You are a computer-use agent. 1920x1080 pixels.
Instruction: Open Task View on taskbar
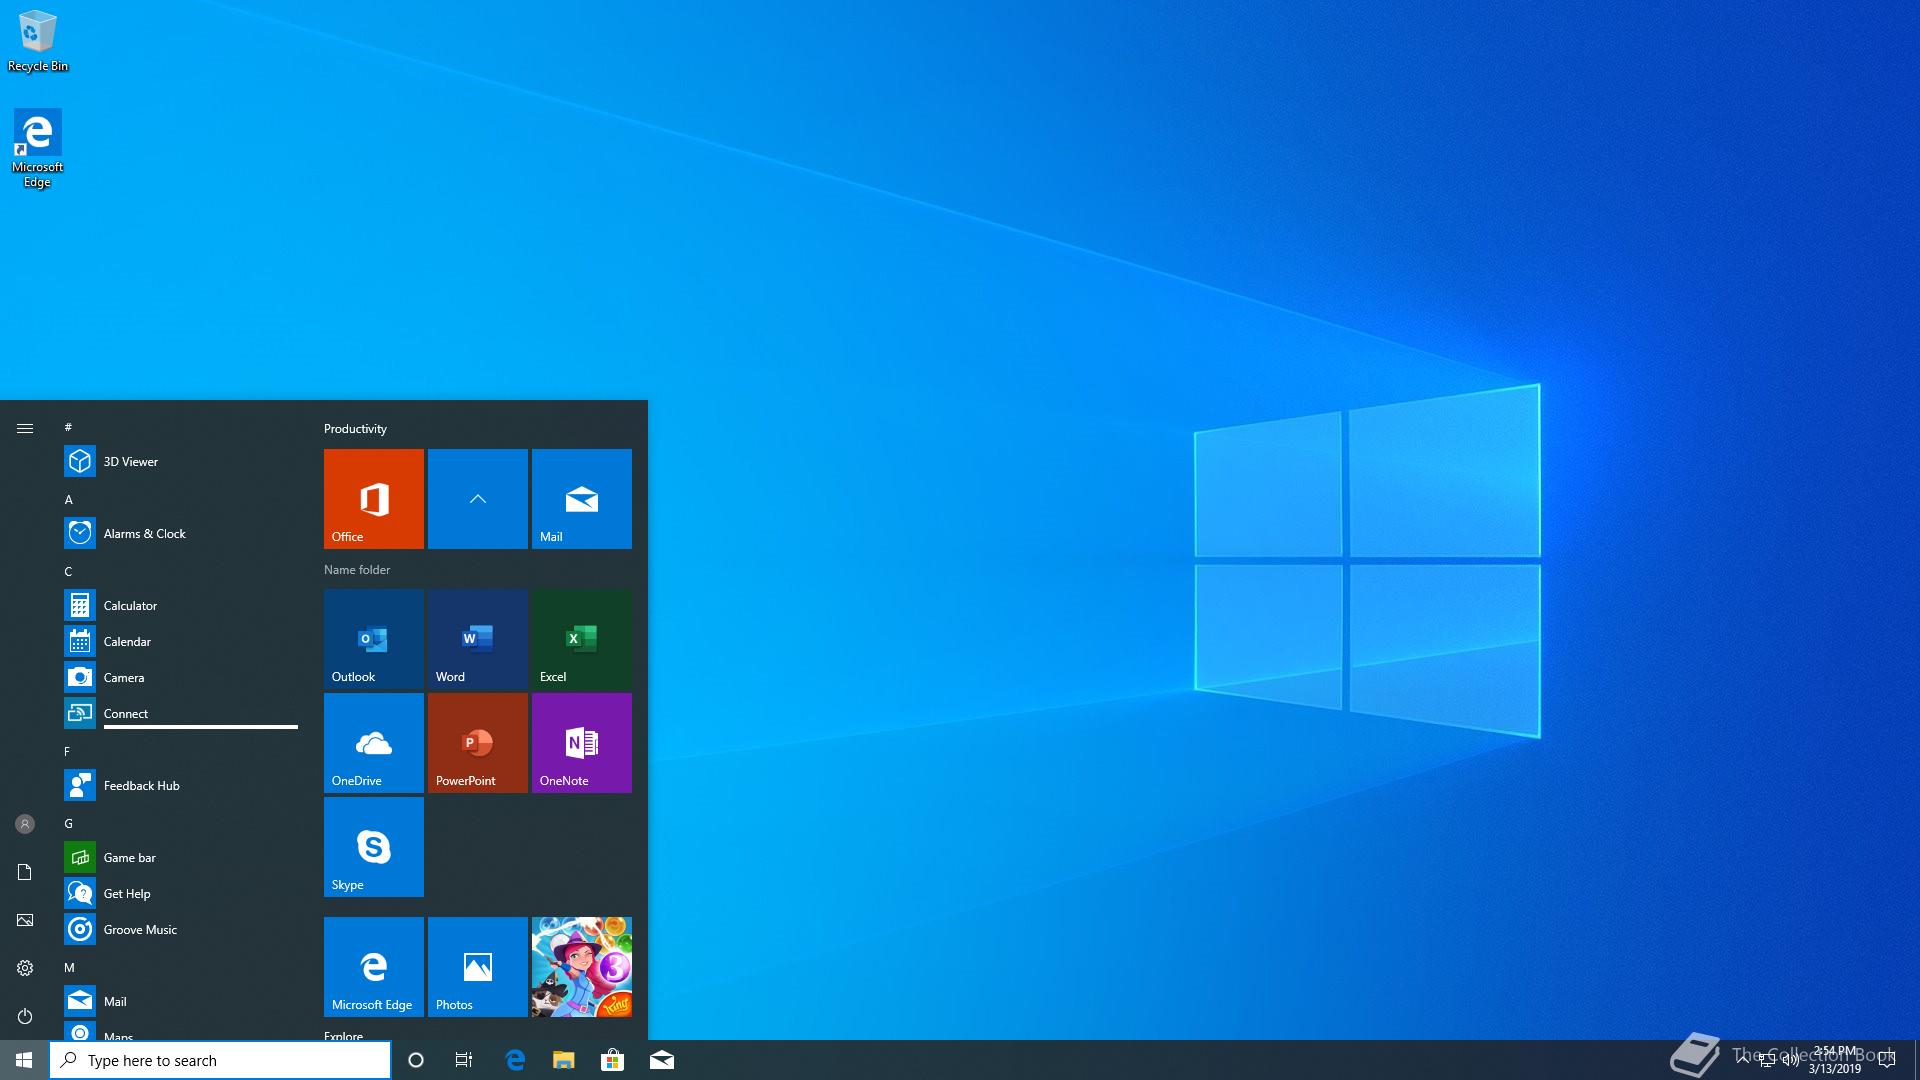pyautogui.click(x=464, y=1060)
